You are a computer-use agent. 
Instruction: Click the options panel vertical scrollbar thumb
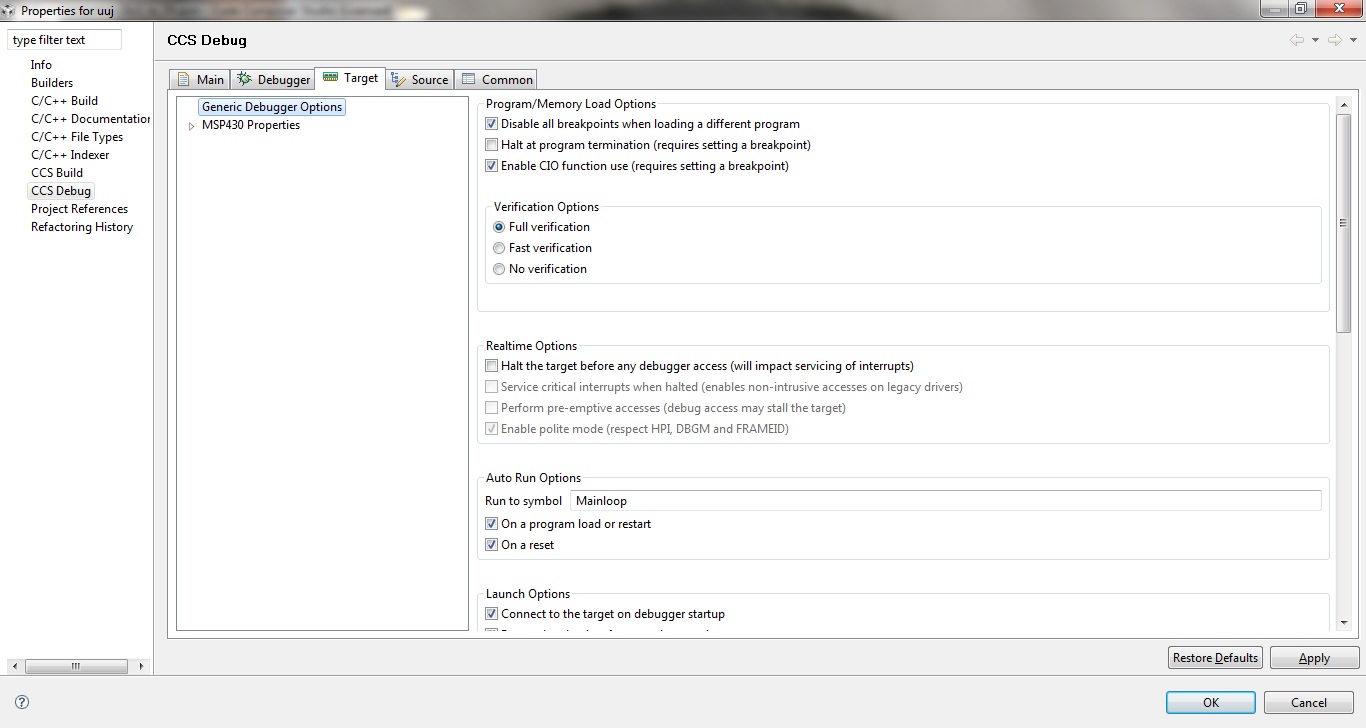(x=1344, y=223)
